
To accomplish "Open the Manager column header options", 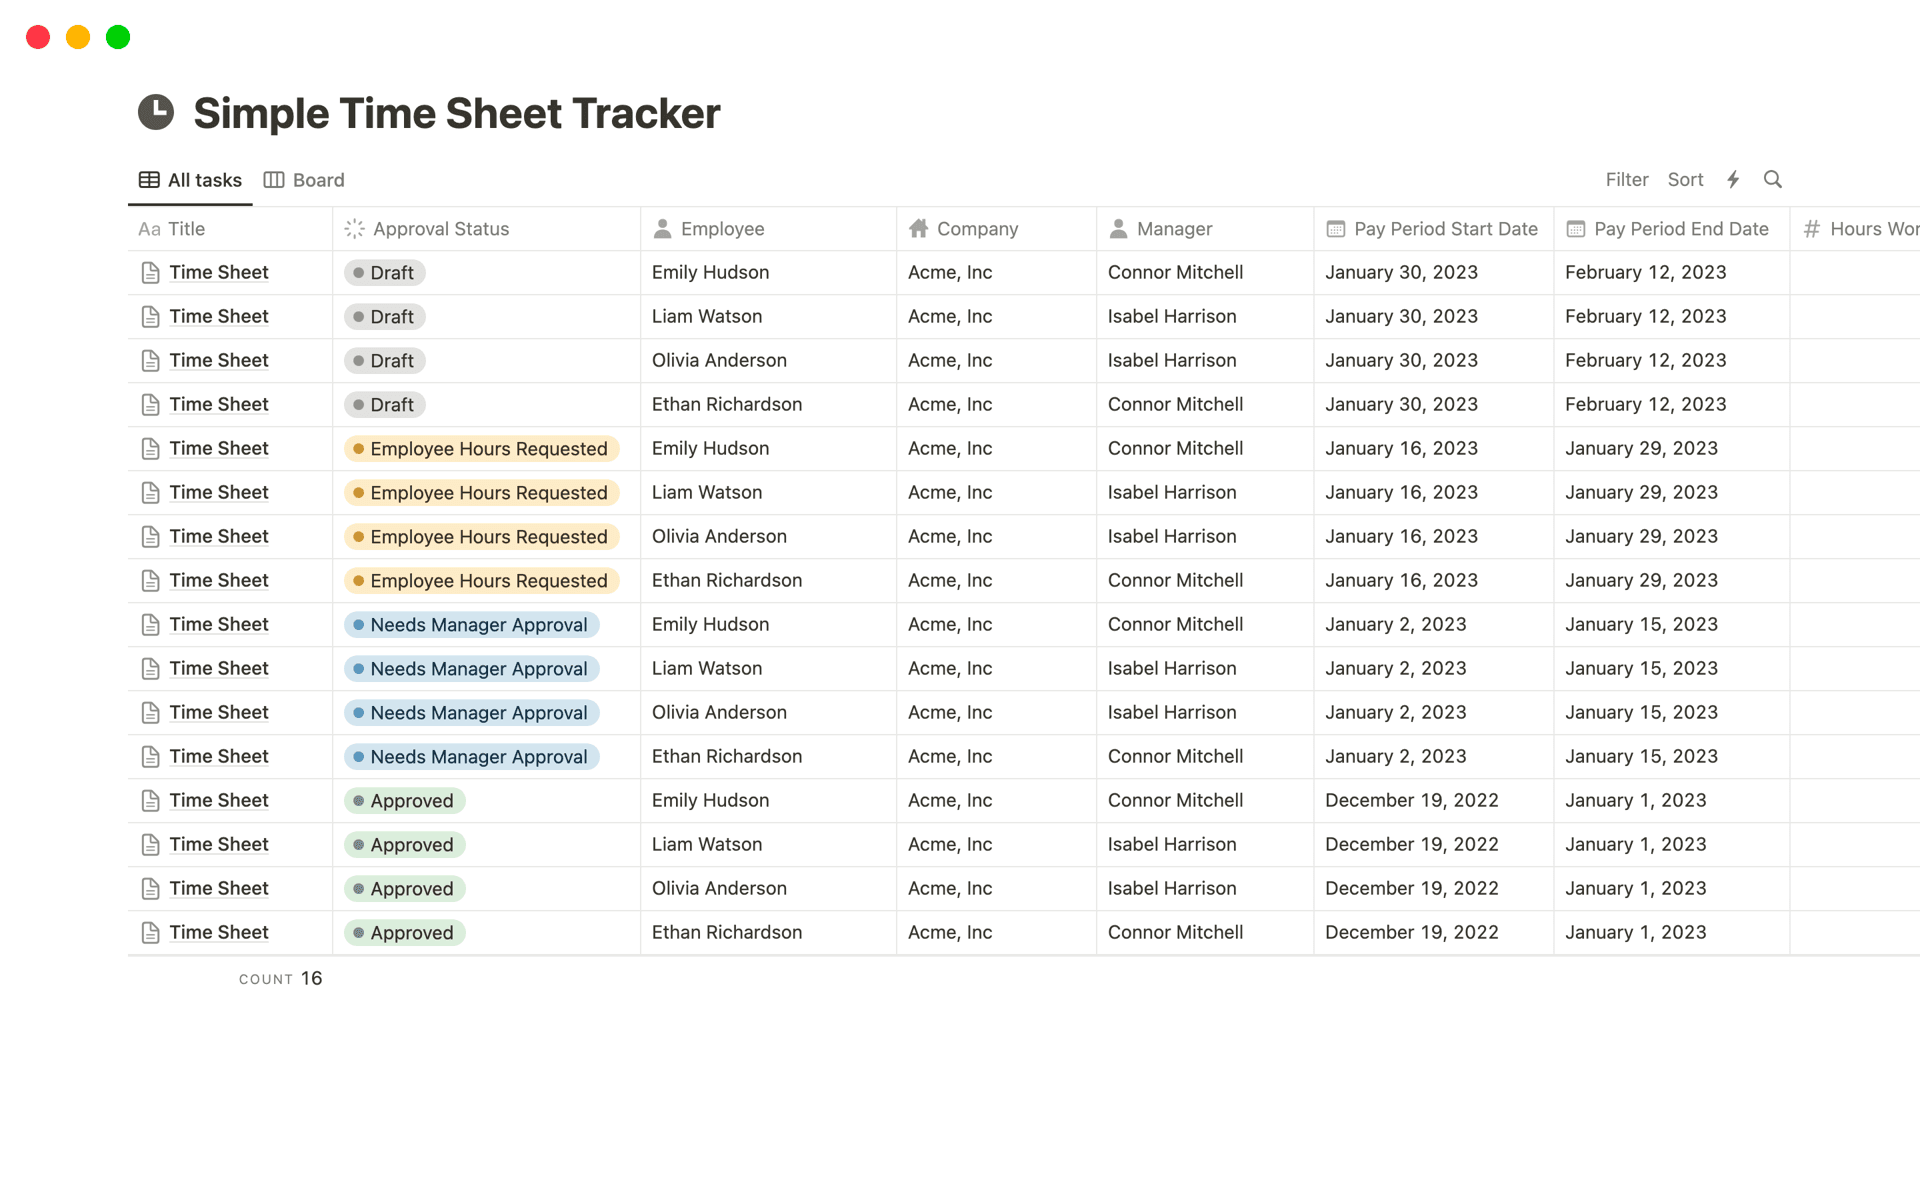I will pos(1172,228).
